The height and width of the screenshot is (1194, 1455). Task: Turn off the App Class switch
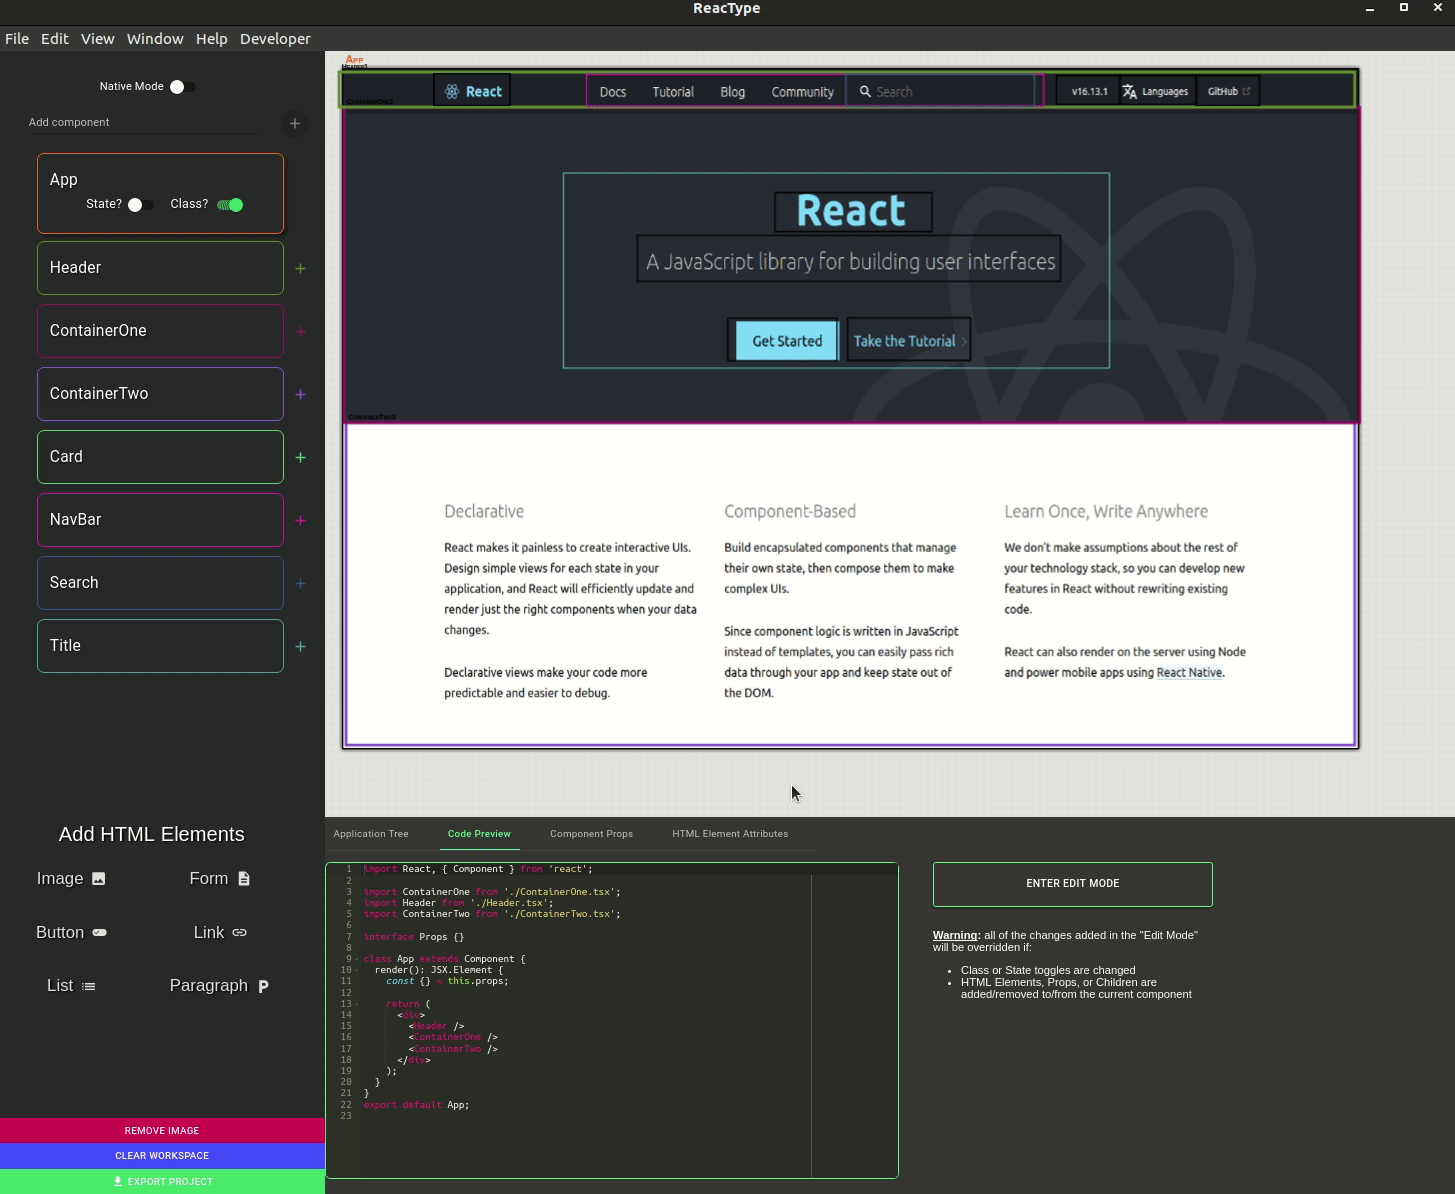[x=231, y=204]
